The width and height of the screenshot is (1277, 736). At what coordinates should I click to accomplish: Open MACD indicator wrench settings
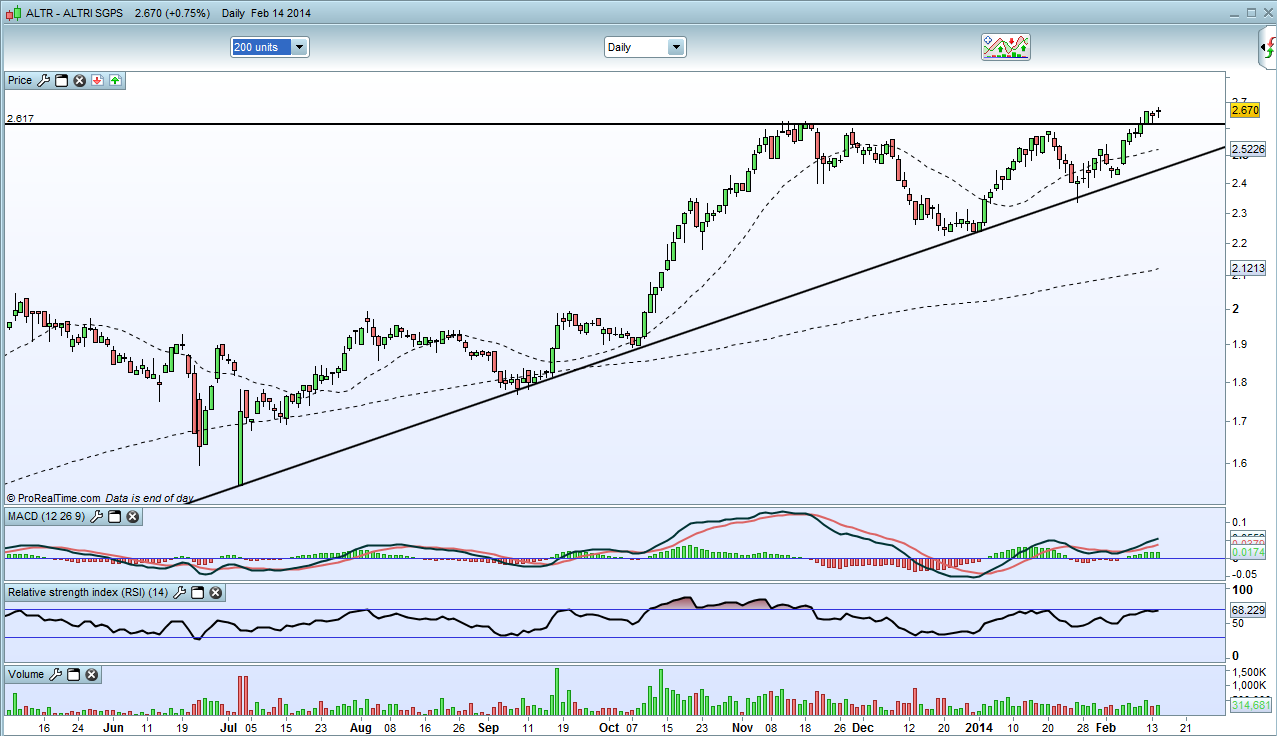click(x=97, y=517)
